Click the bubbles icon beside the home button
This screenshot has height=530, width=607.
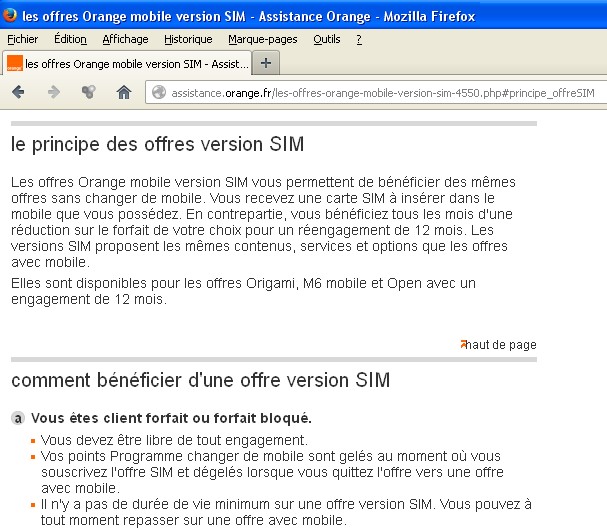tap(89, 92)
